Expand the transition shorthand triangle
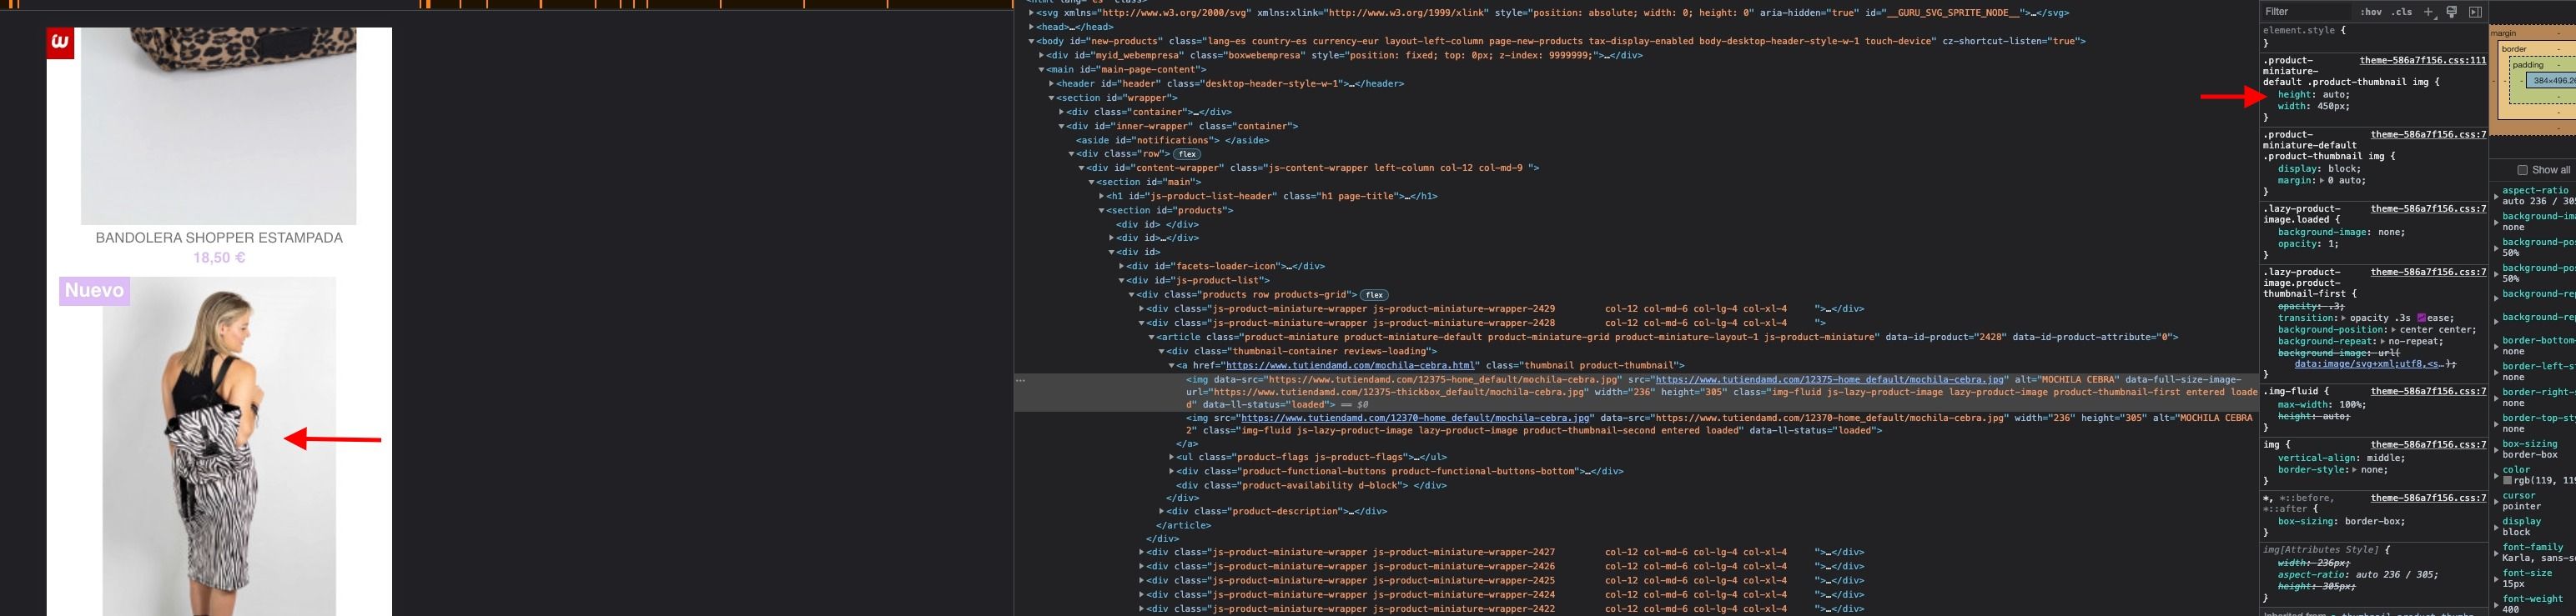The image size is (2576, 616). (2343, 318)
